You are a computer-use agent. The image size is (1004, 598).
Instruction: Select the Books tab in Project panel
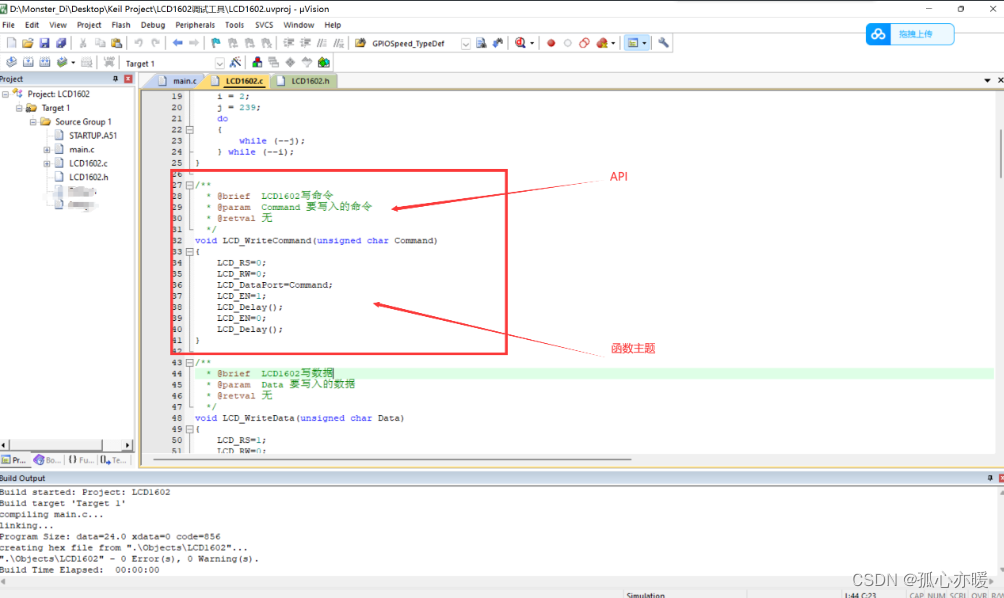click(47, 460)
